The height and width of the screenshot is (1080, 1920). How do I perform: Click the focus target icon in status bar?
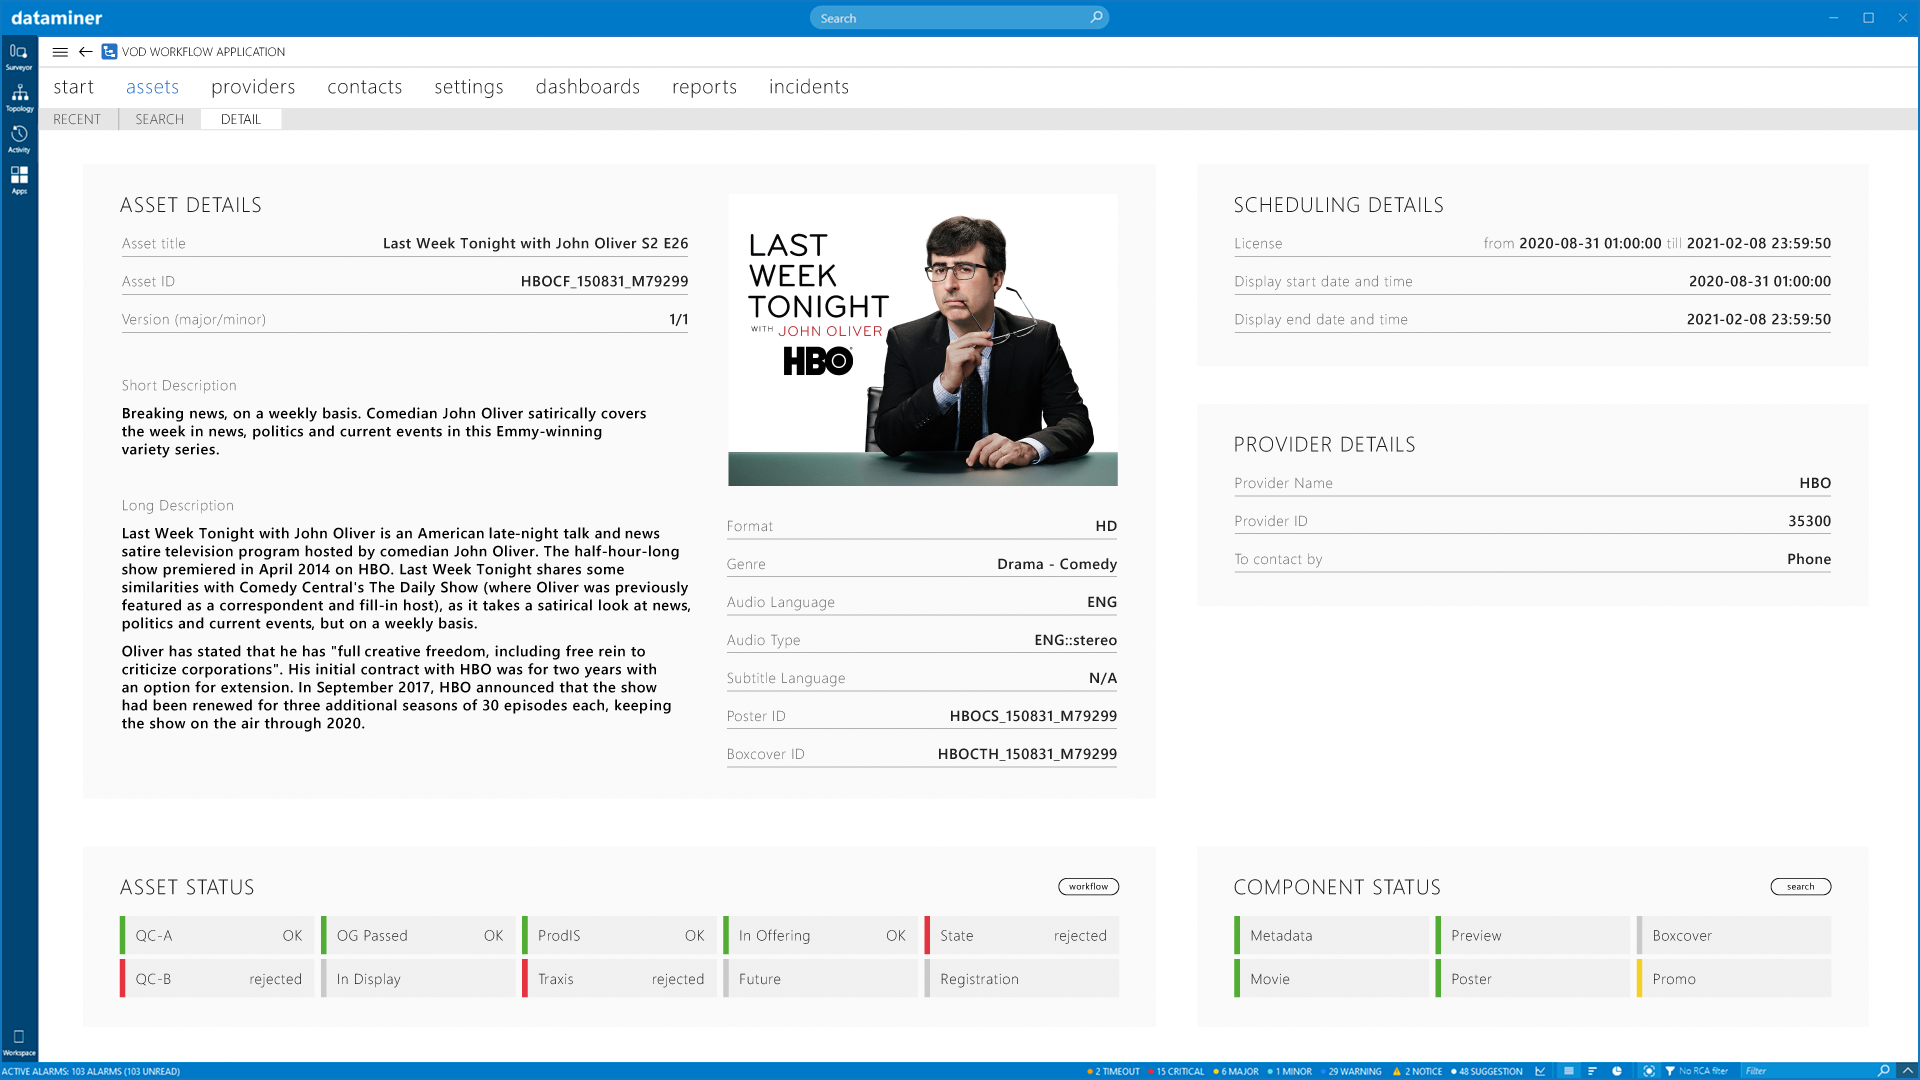point(1649,1071)
